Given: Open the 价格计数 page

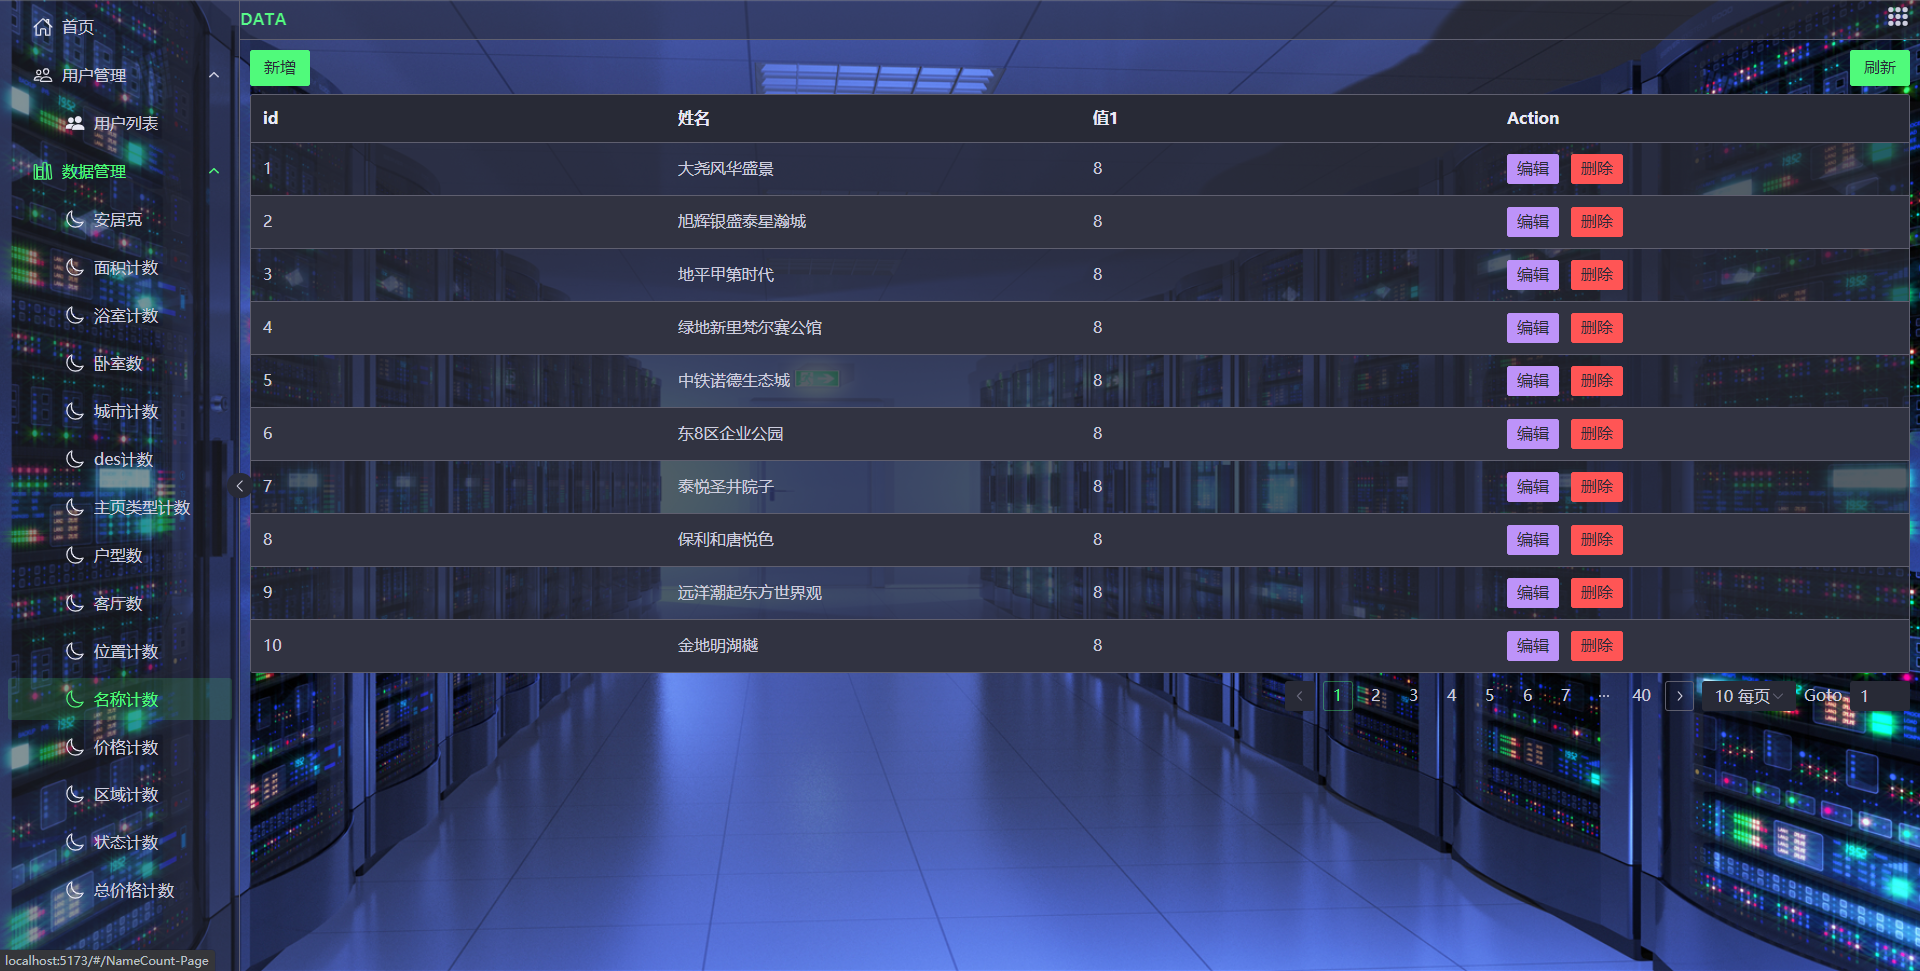Looking at the screenshot, I should [120, 747].
